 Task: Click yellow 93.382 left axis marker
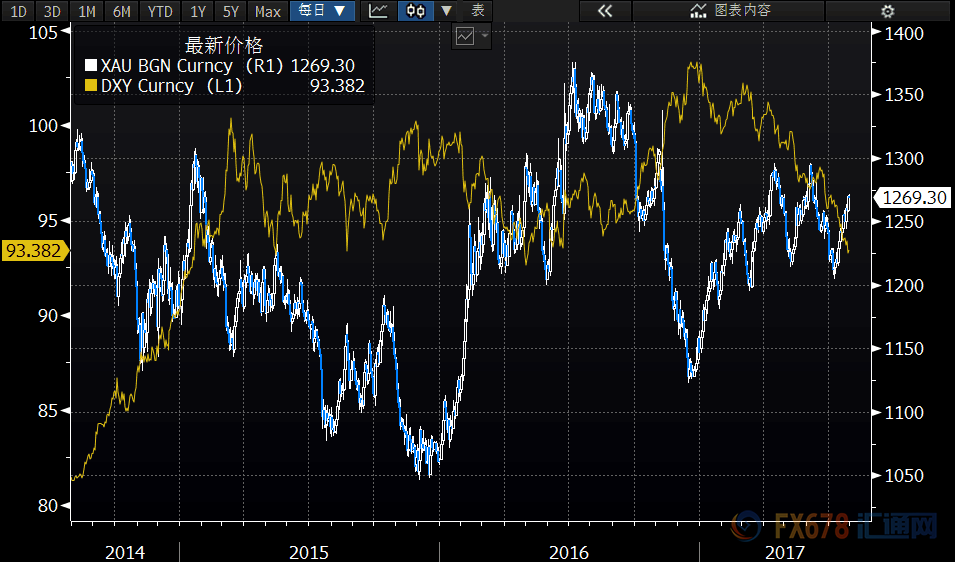(x=34, y=250)
